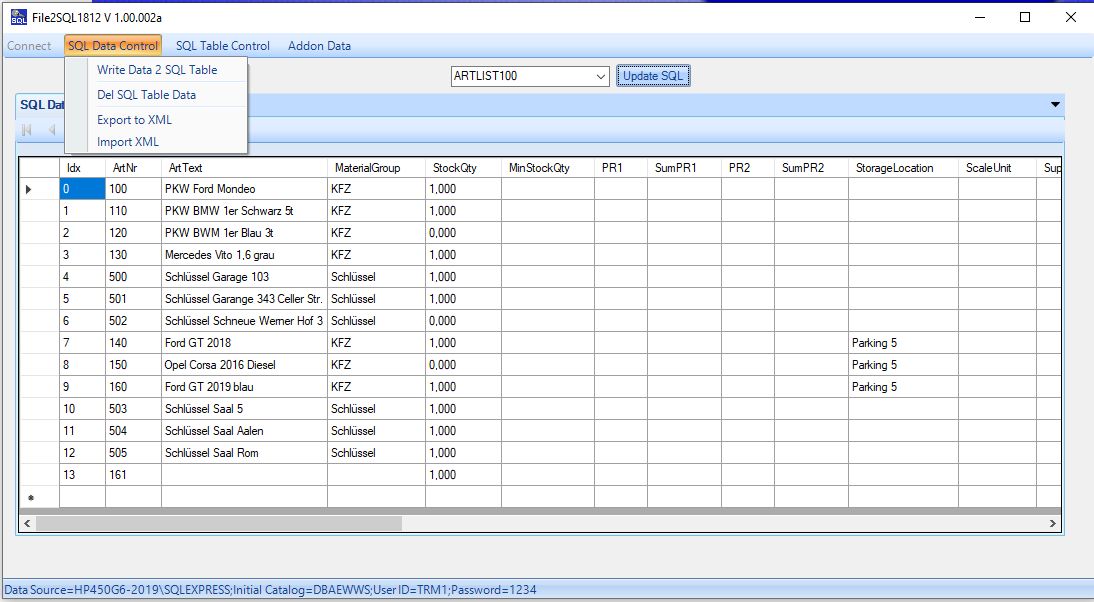Open the ARTLIST100 table dropdown
Image resolution: width=1094 pixels, height=602 pixels.
(x=601, y=76)
